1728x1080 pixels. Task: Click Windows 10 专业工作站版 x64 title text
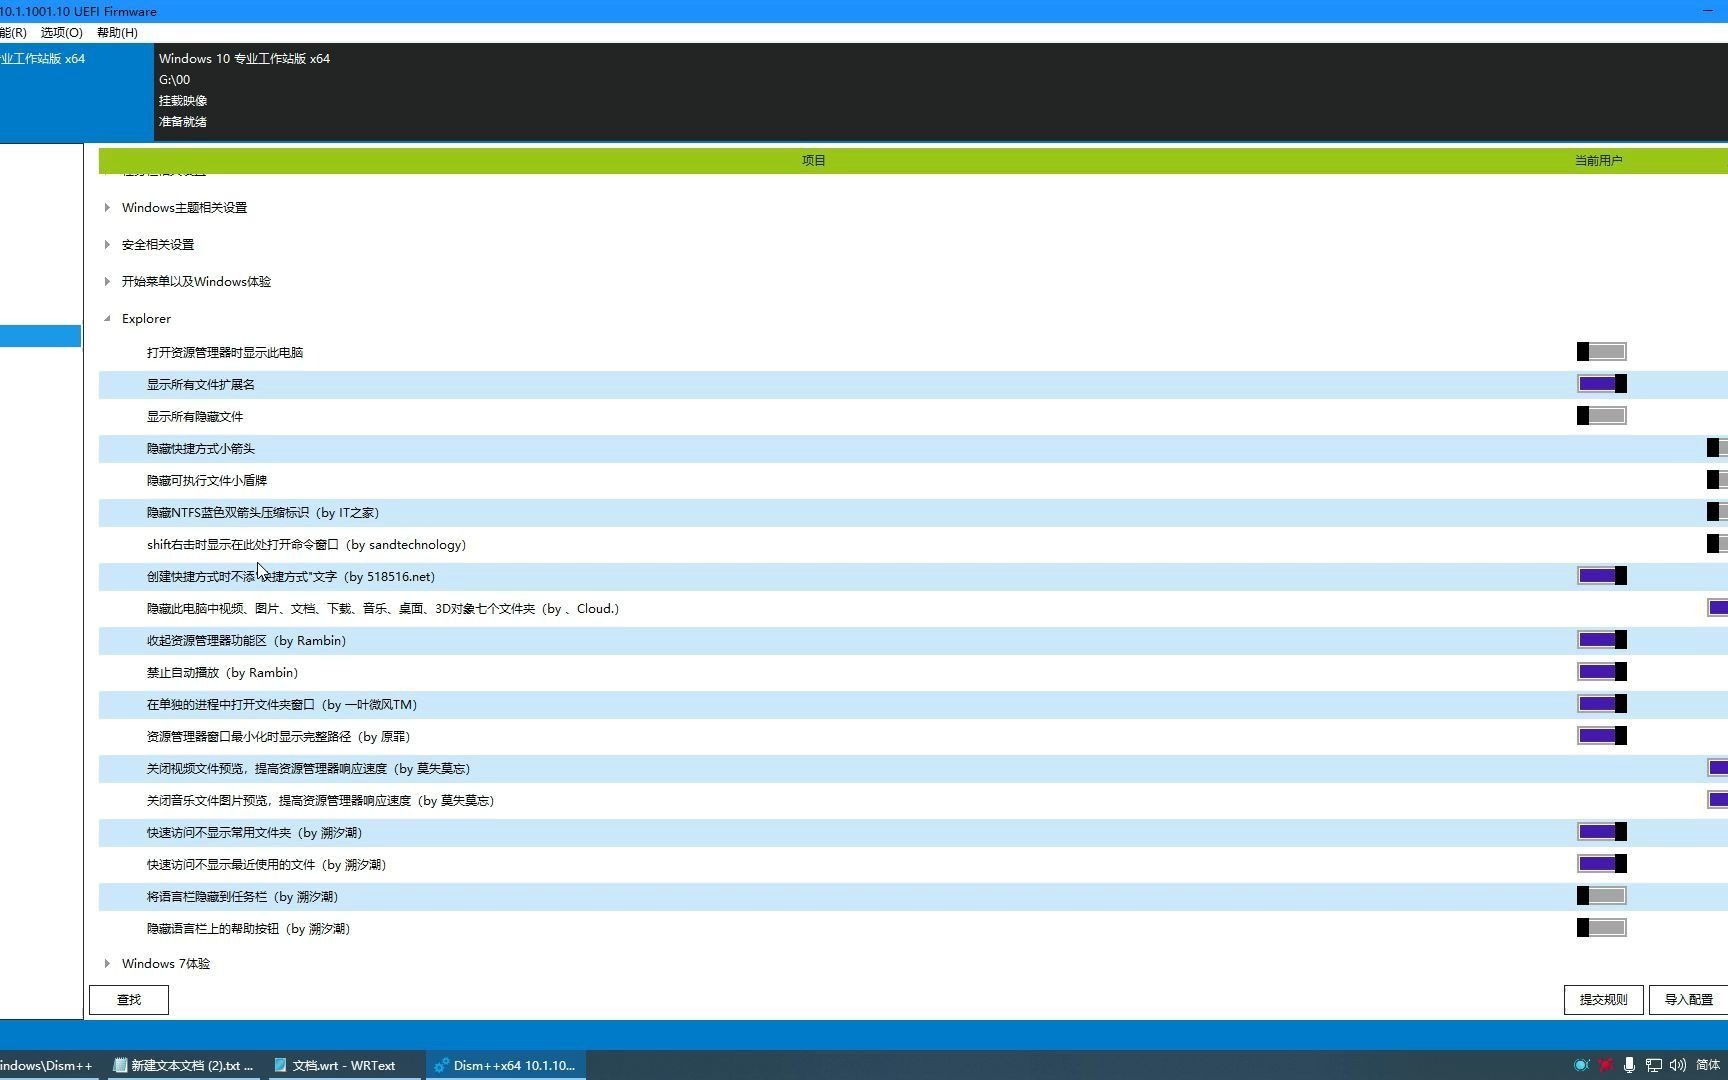click(x=244, y=59)
